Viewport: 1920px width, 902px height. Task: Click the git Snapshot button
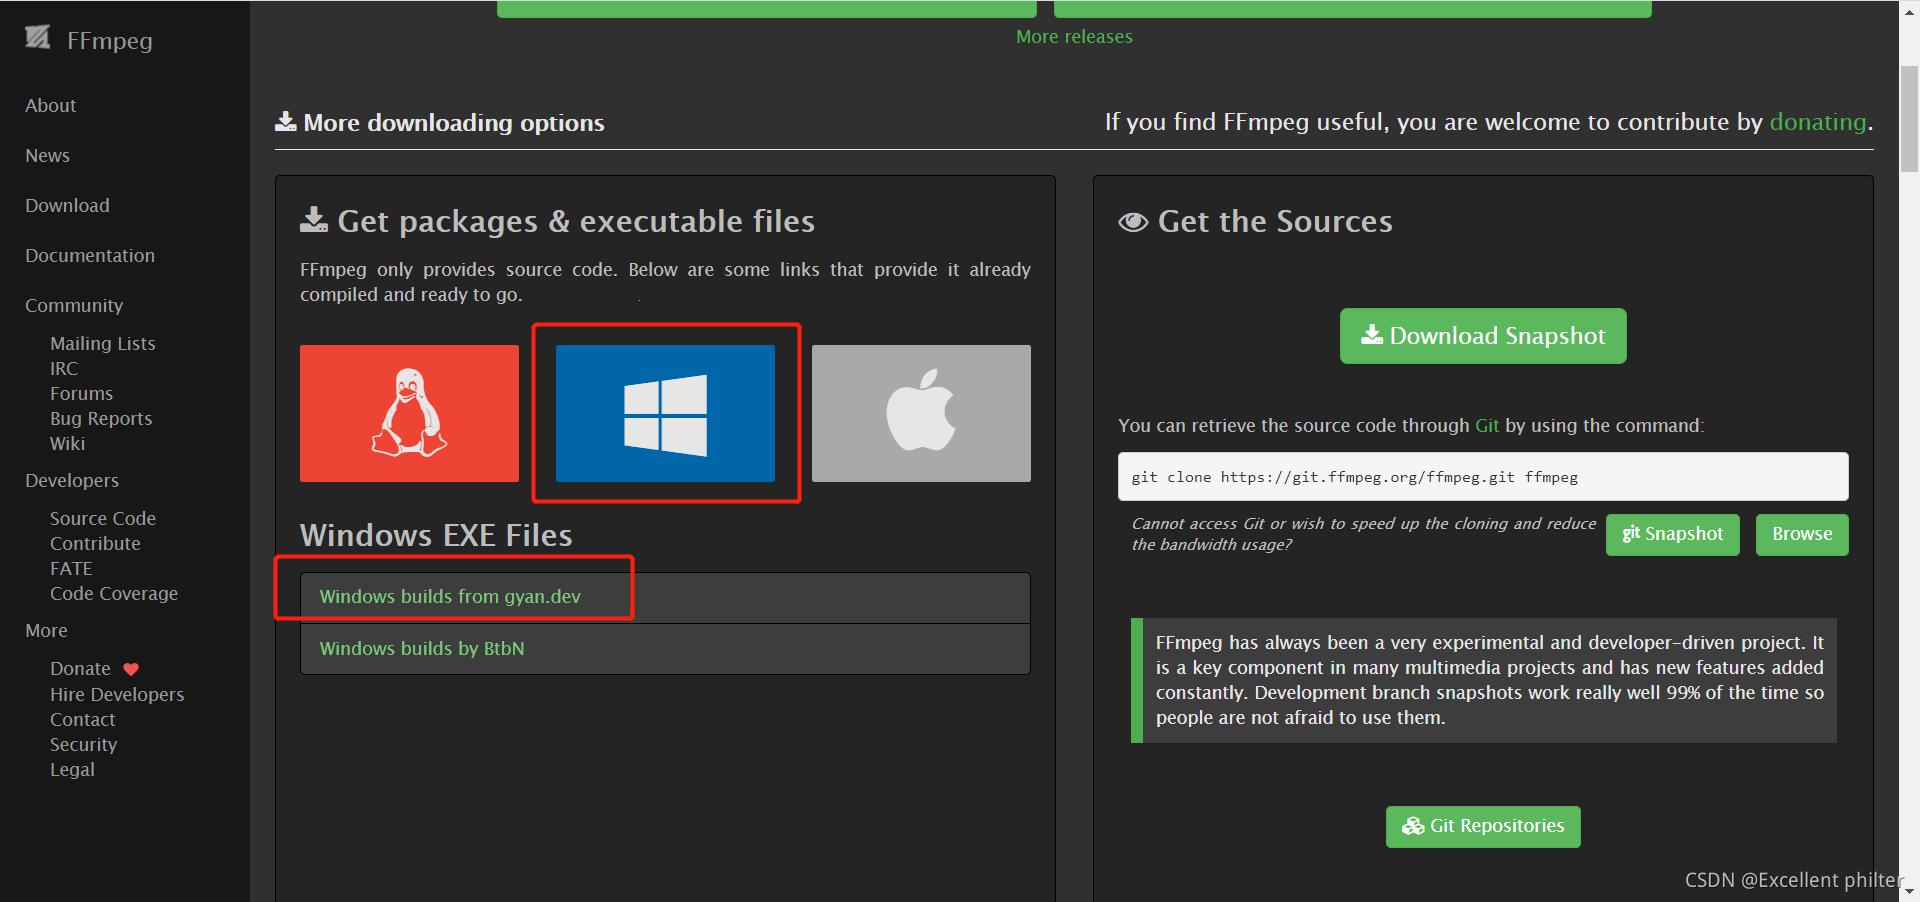[x=1673, y=534]
